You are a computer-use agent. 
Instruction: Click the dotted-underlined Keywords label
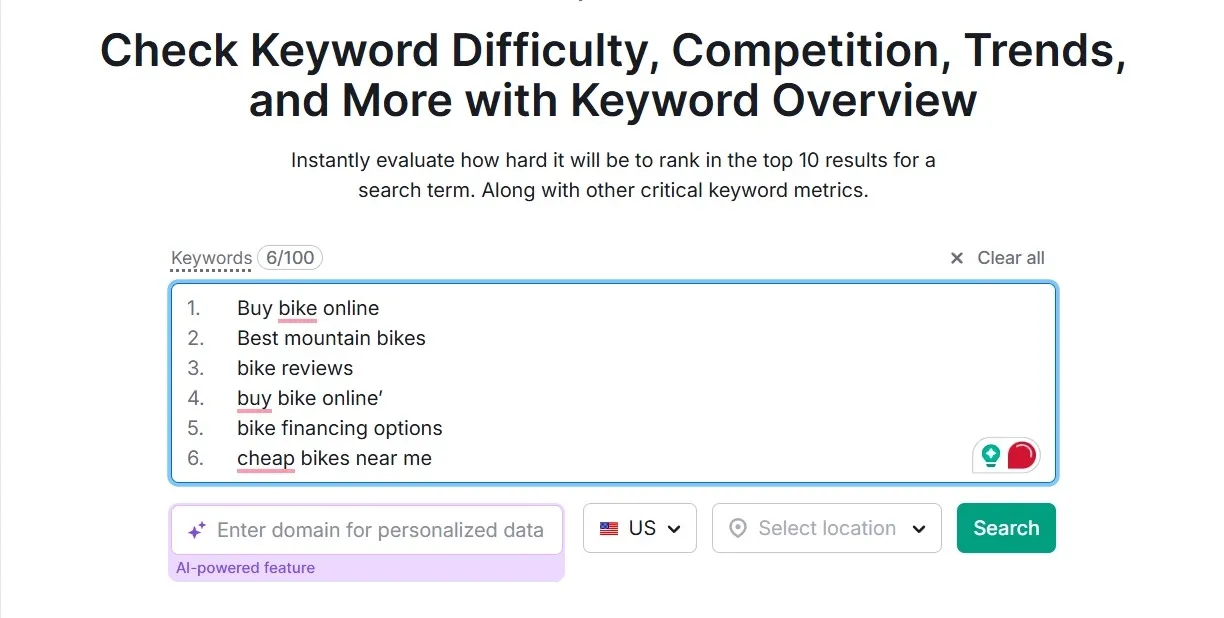click(x=211, y=258)
